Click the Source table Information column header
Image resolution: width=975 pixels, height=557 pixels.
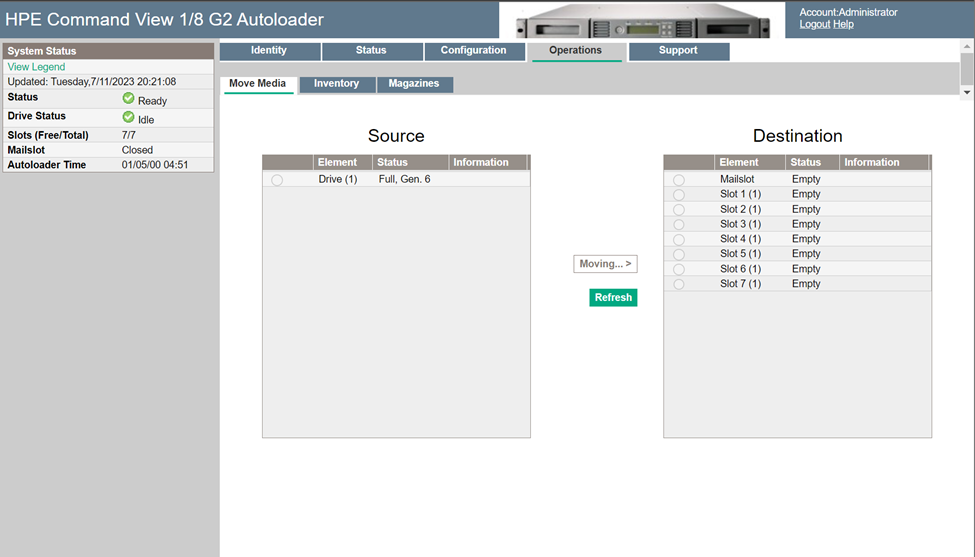pos(488,162)
